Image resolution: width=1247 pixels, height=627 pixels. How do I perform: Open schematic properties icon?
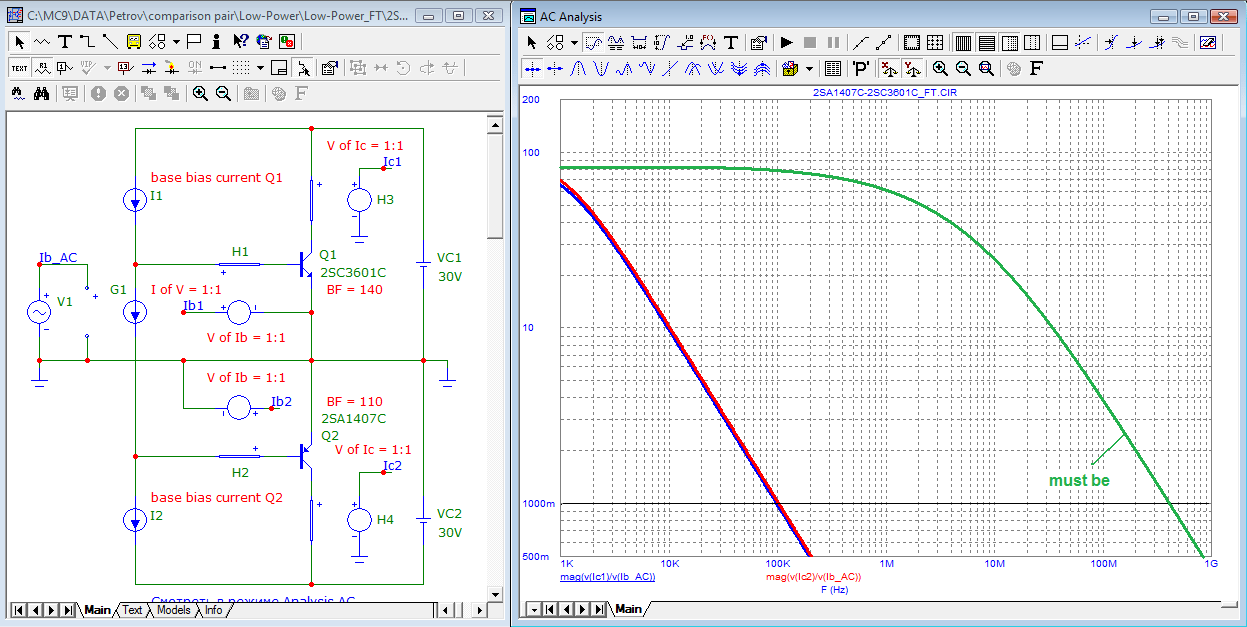(x=329, y=68)
